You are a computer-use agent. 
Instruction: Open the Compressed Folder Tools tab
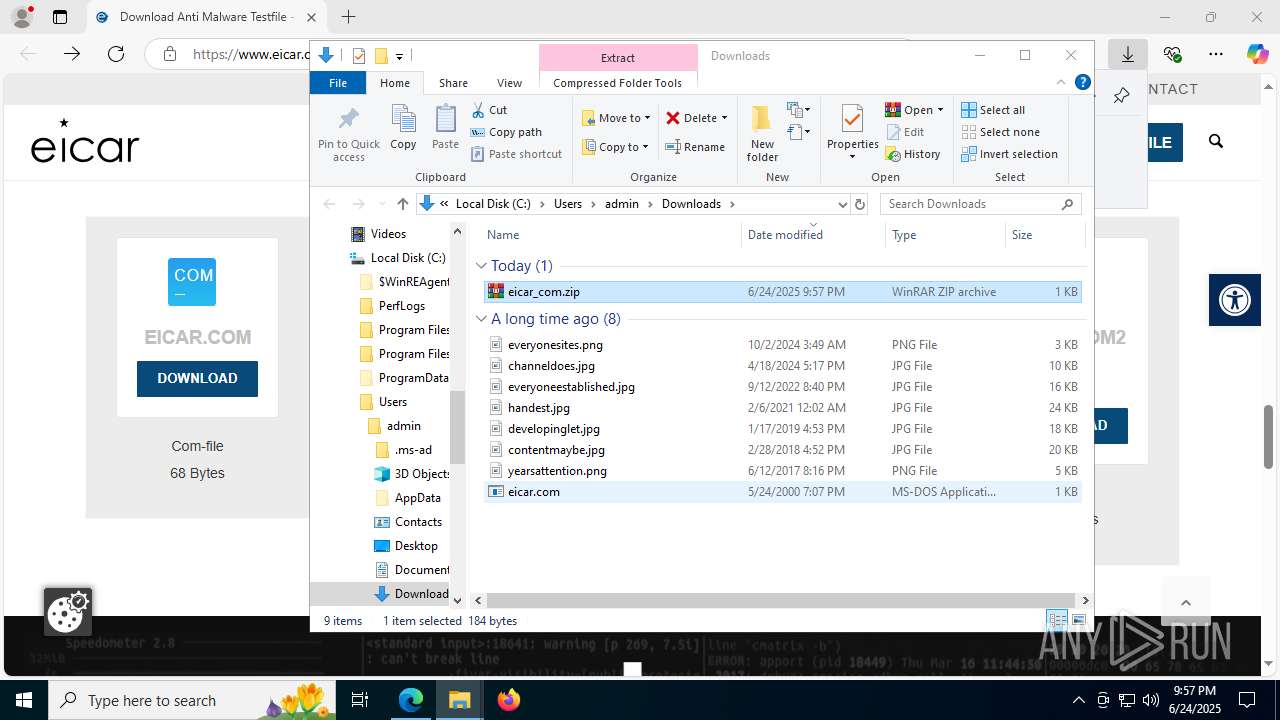click(x=617, y=83)
